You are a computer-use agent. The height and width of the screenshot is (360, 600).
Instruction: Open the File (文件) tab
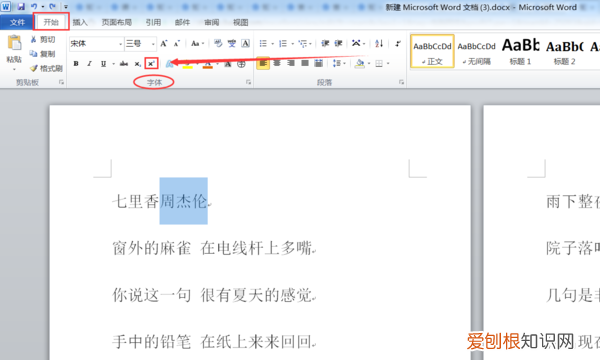click(17, 23)
